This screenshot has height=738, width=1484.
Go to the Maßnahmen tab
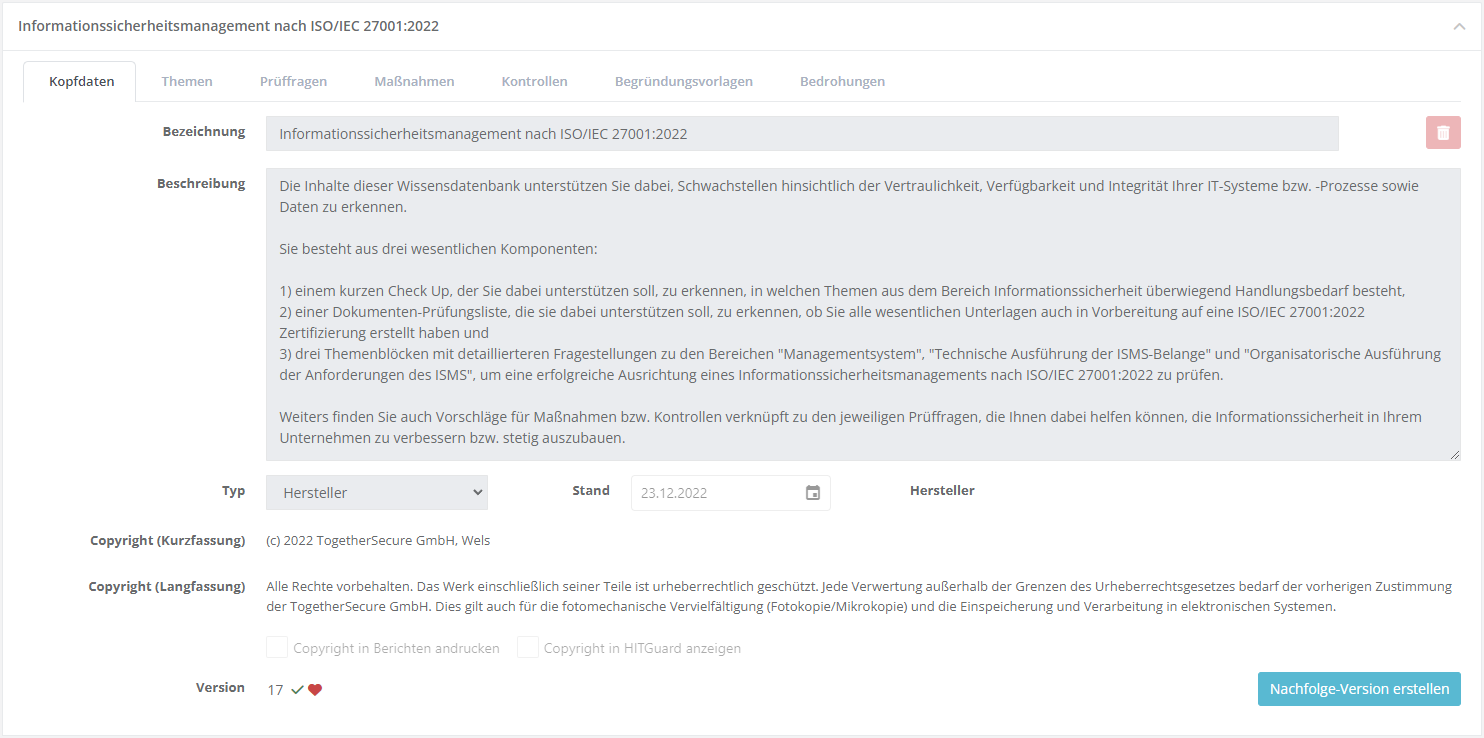click(x=414, y=81)
